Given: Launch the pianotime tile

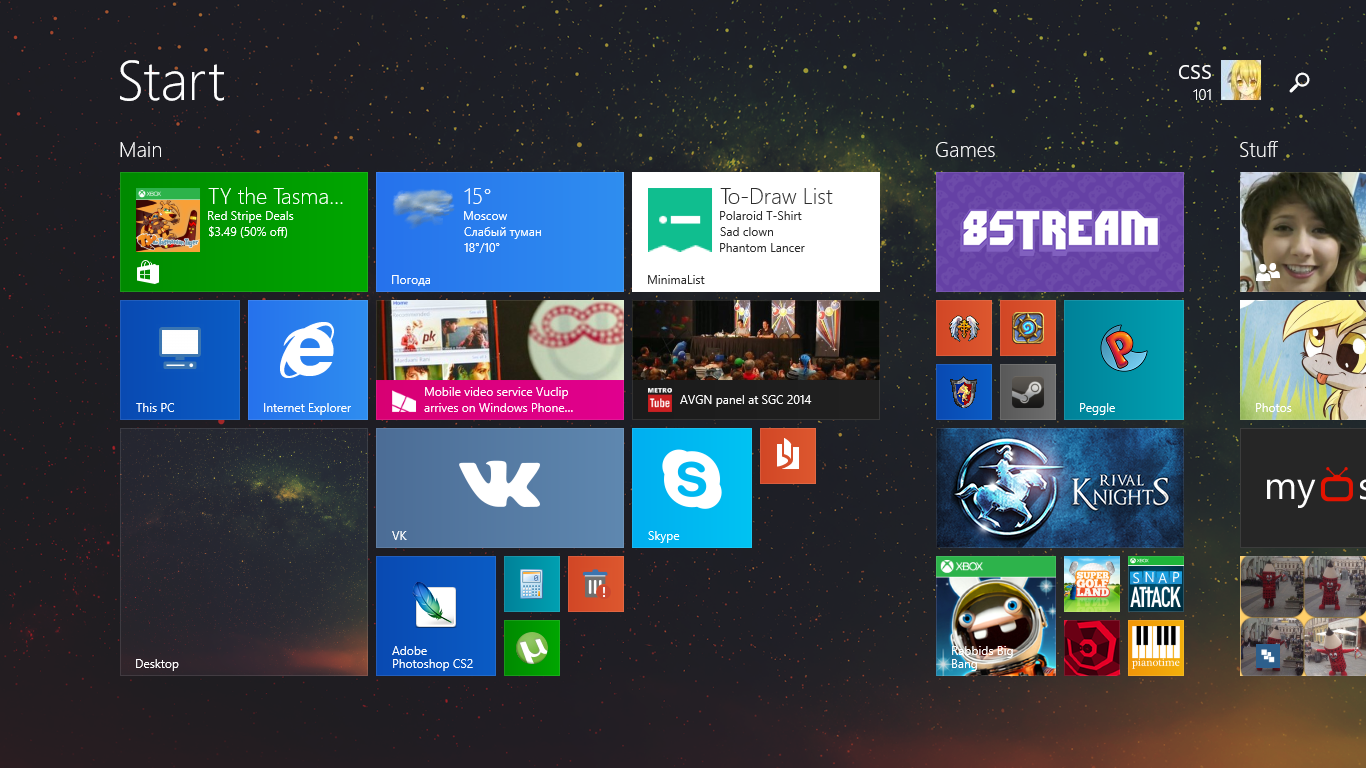Looking at the screenshot, I should pos(1156,648).
